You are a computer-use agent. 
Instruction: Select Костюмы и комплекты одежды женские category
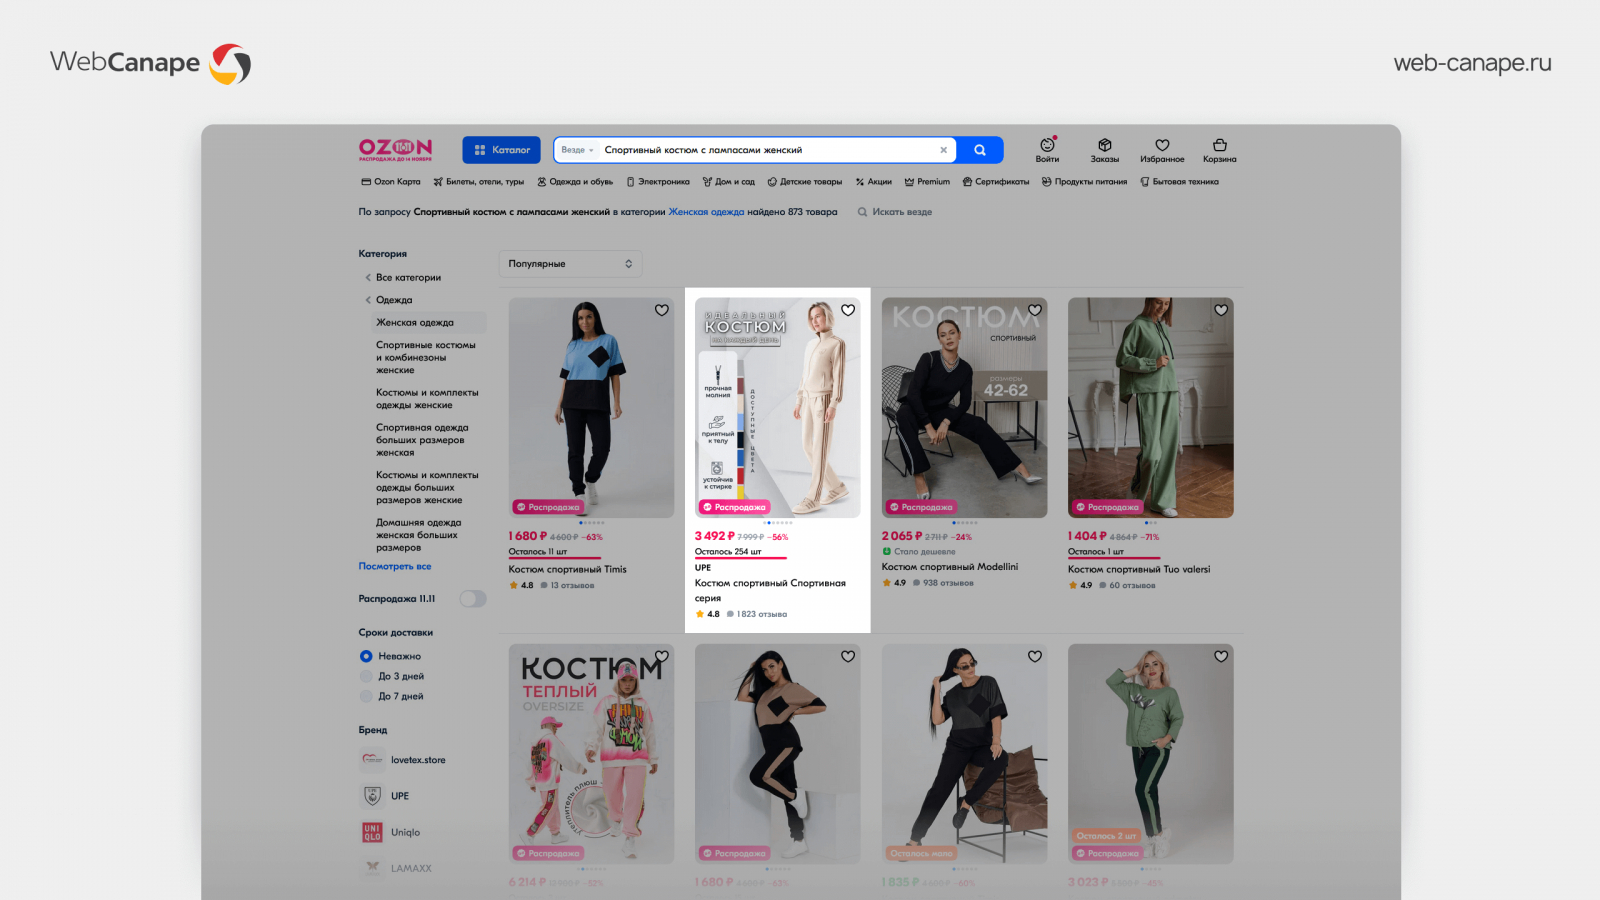pyautogui.click(x=427, y=399)
